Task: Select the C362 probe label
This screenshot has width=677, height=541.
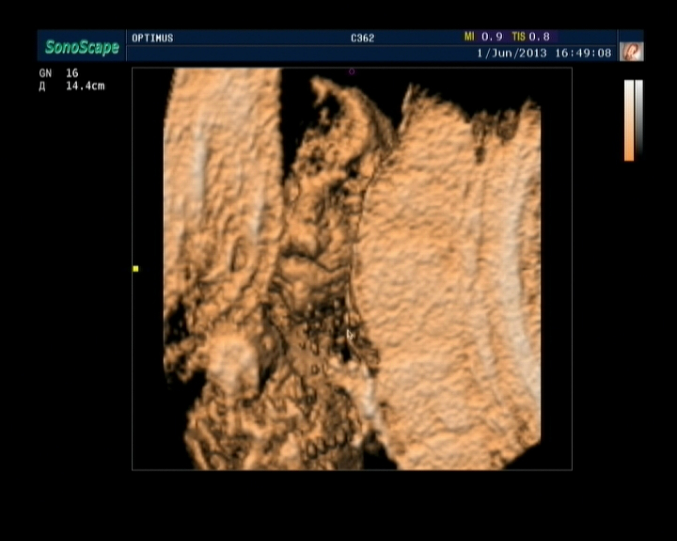Action: (362, 38)
